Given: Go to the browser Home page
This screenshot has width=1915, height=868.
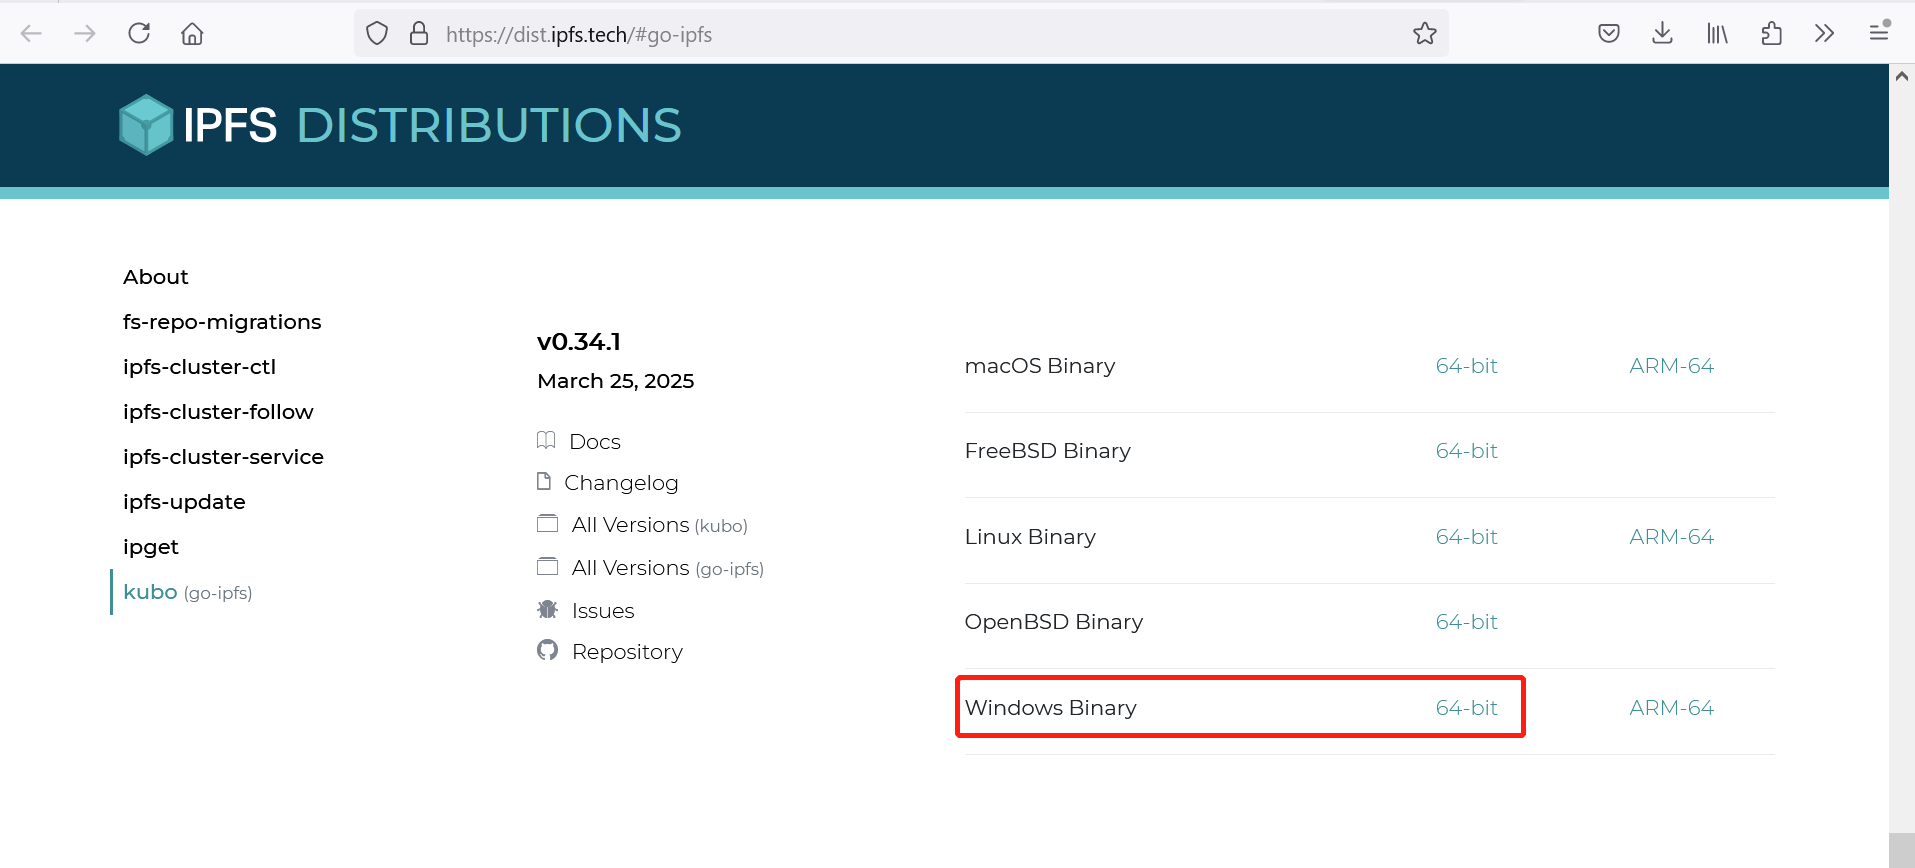Looking at the screenshot, I should tap(192, 34).
